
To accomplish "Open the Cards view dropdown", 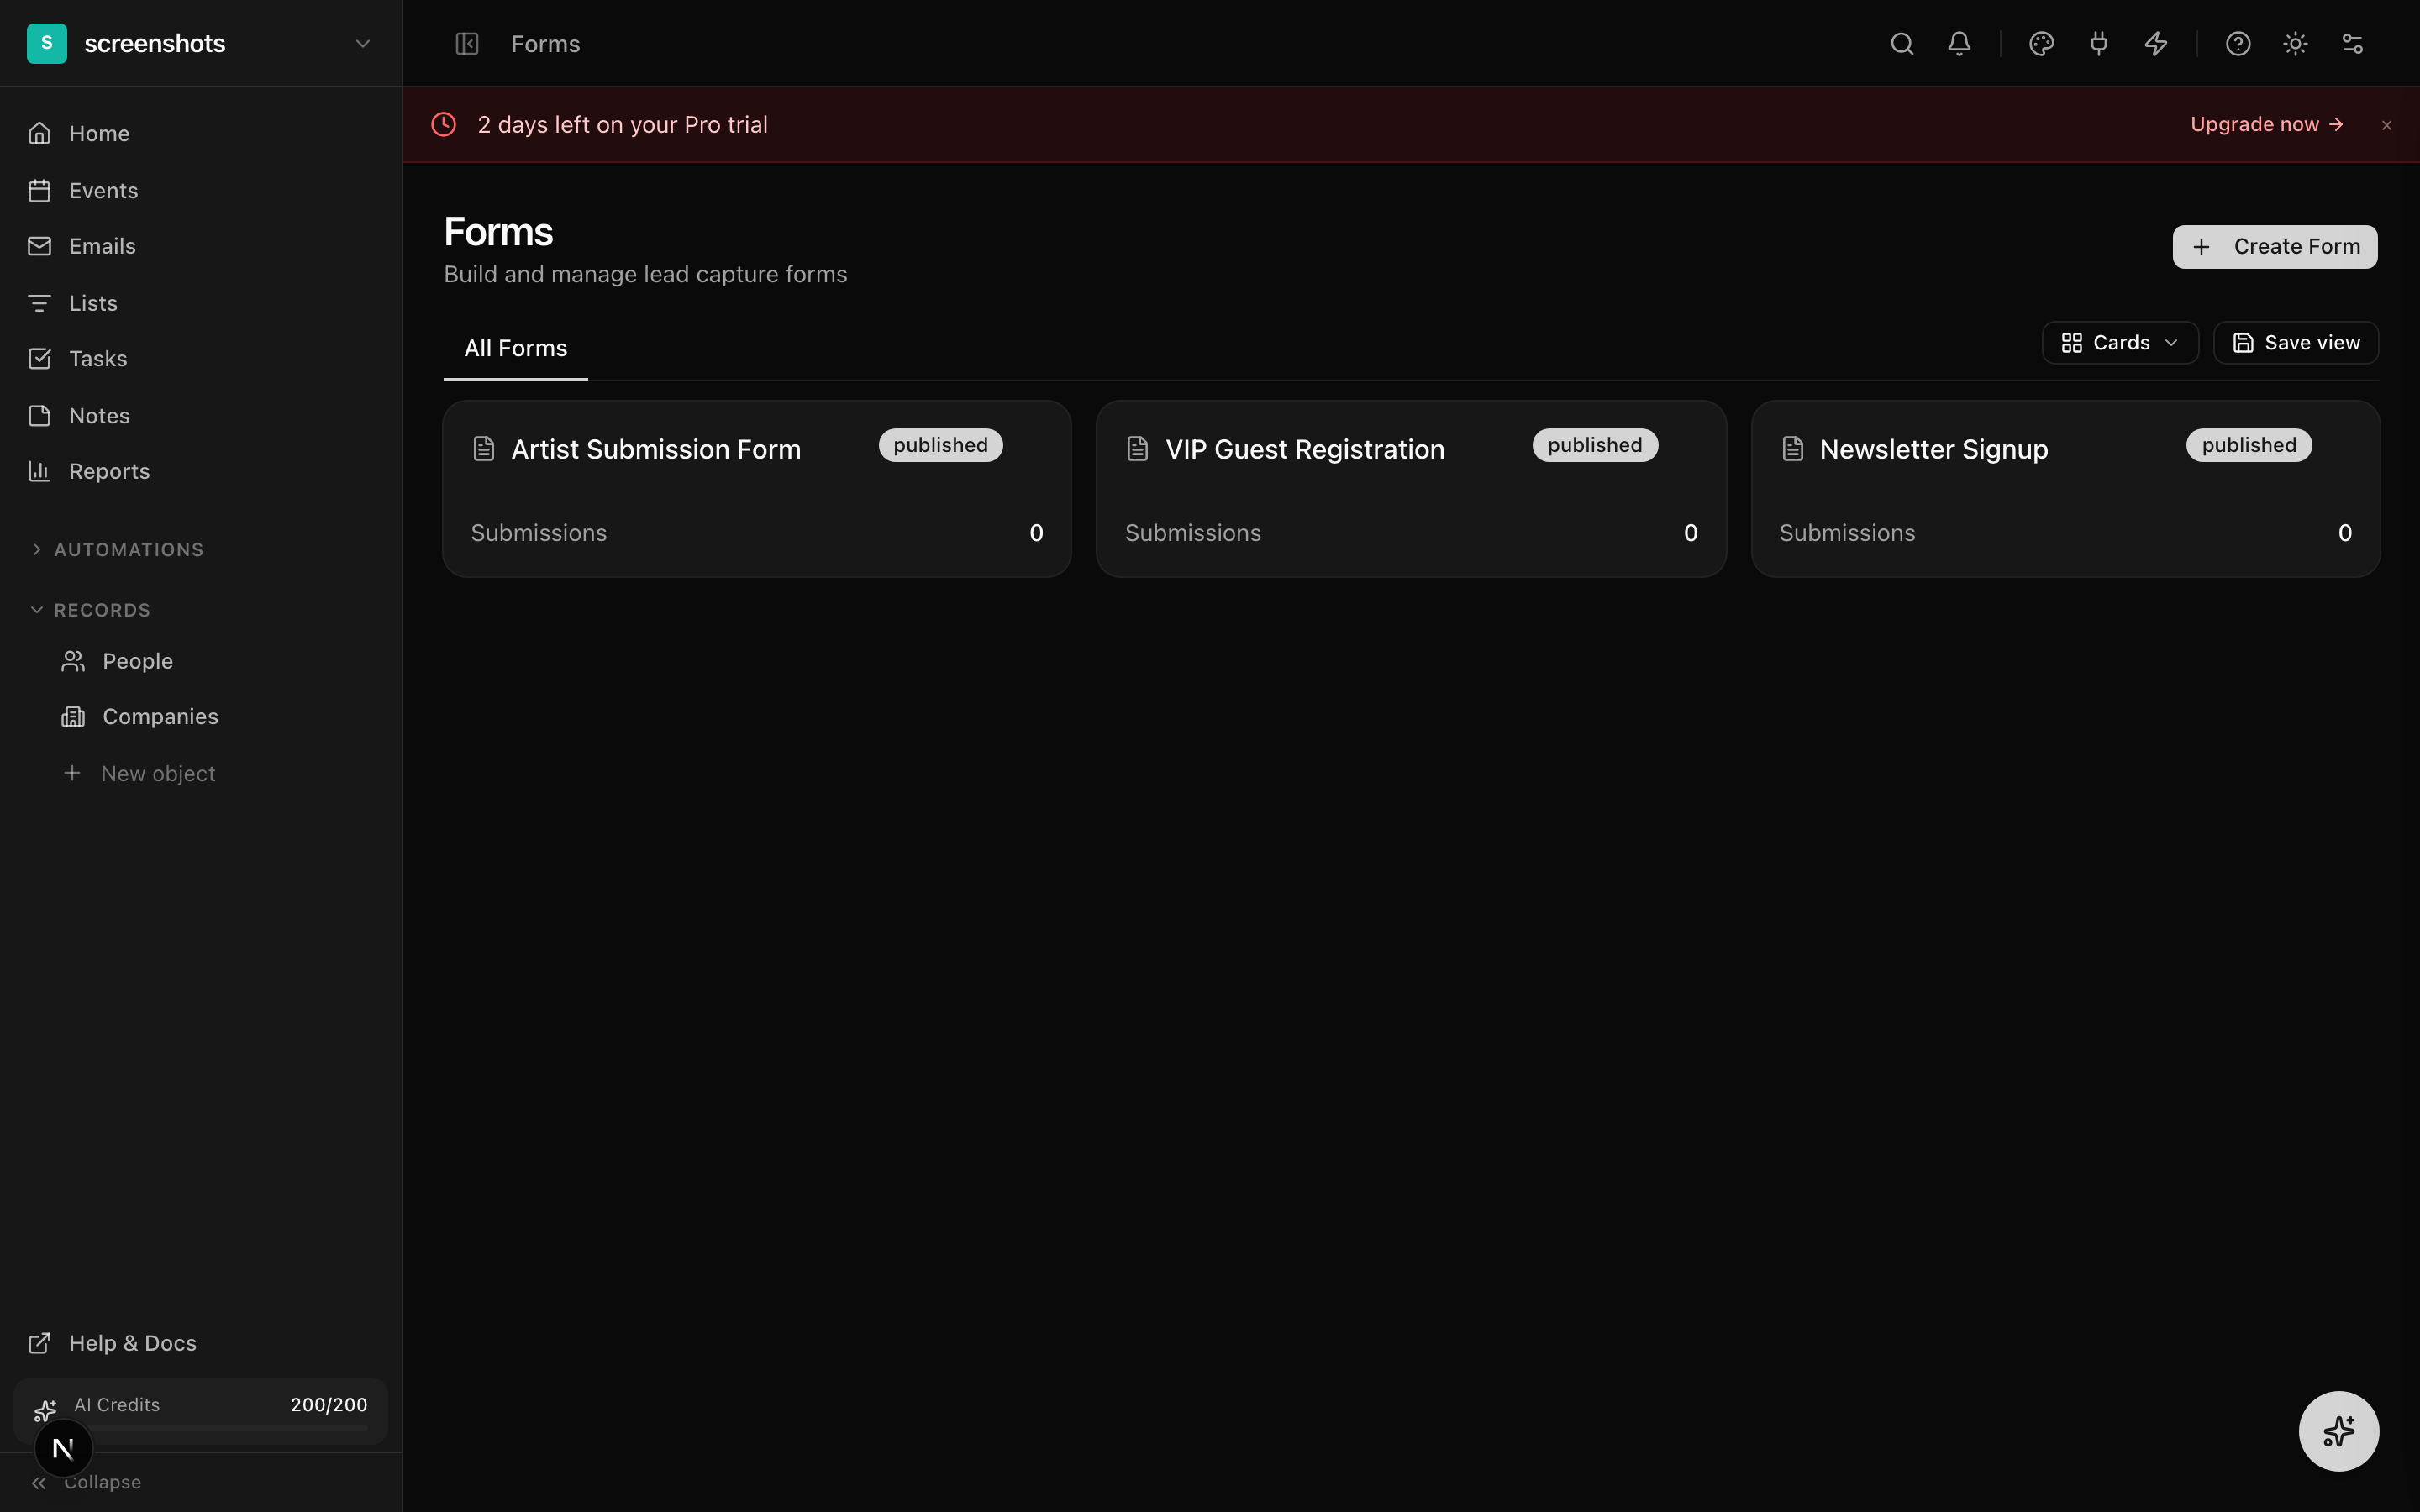I will click(x=2119, y=343).
